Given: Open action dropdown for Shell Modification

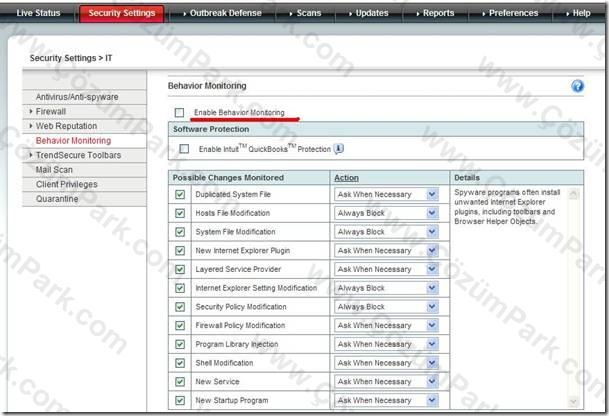Looking at the screenshot, I should 386,363.
